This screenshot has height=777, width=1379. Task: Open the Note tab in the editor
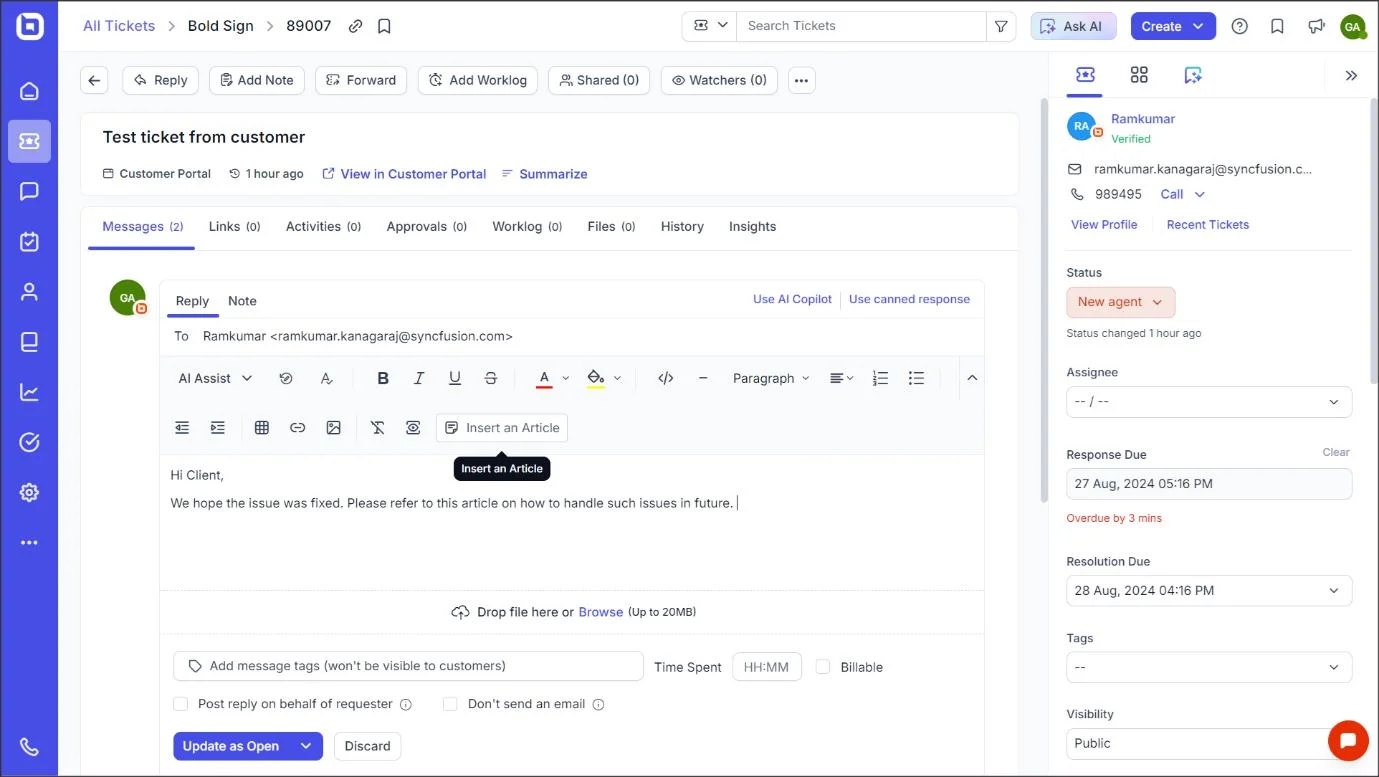241,301
